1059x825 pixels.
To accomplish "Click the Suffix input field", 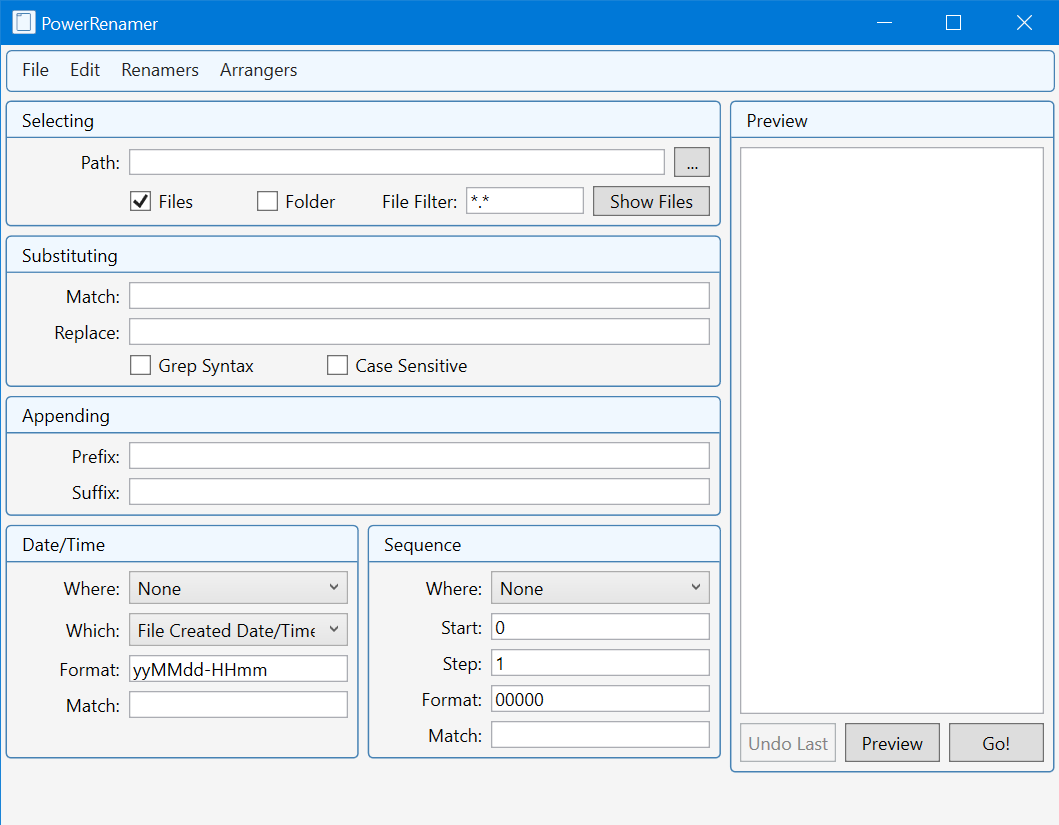I will point(419,492).
